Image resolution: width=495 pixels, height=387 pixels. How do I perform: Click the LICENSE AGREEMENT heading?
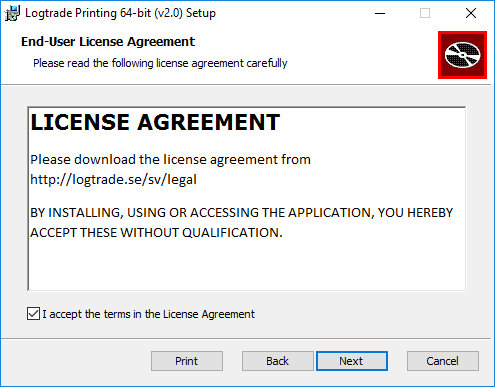(x=155, y=122)
